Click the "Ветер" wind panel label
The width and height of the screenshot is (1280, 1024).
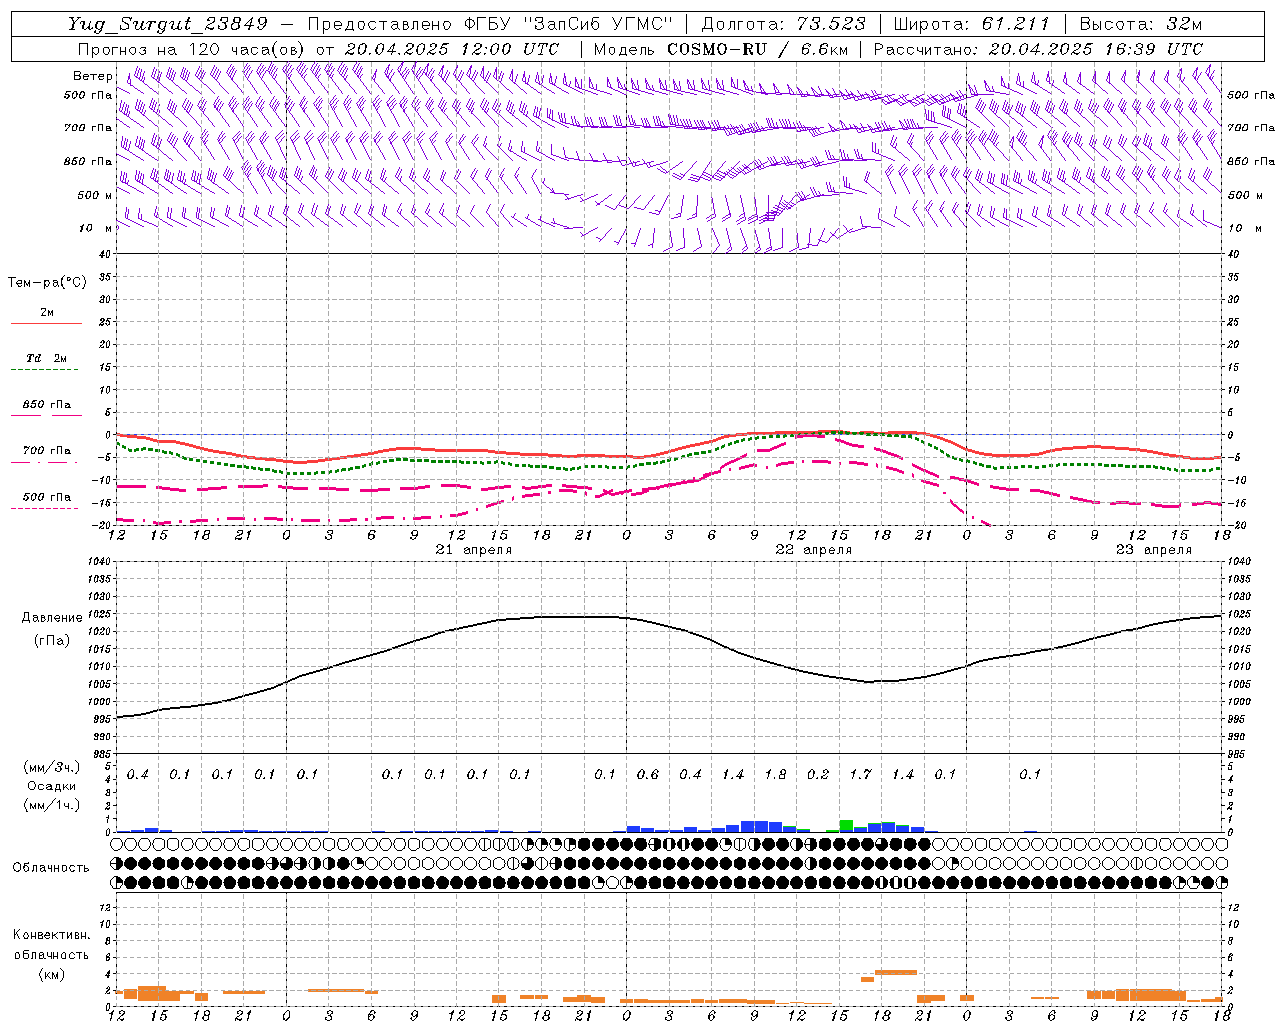click(93, 76)
